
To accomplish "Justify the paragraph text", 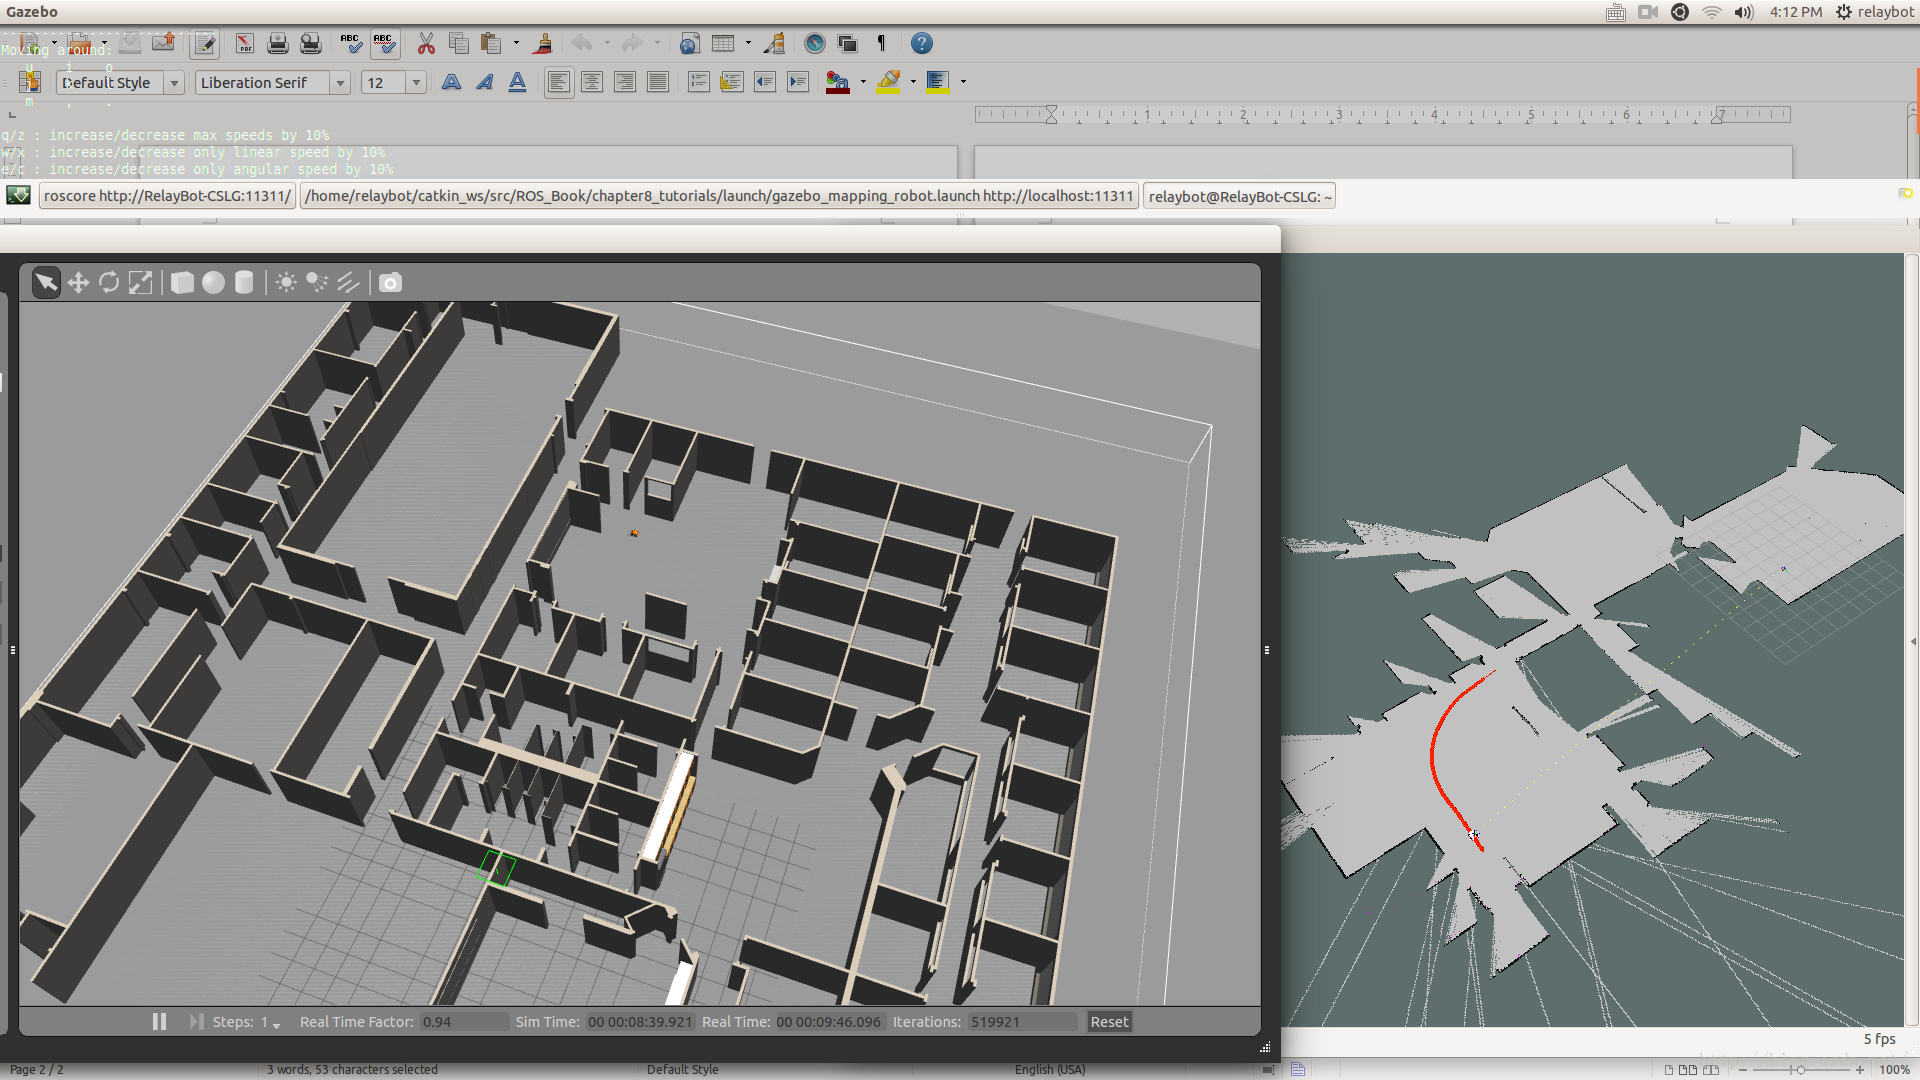I will (x=658, y=82).
